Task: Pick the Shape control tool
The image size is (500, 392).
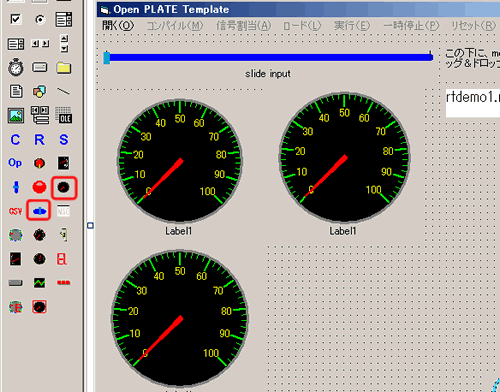Action: pyautogui.click(x=40, y=91)
